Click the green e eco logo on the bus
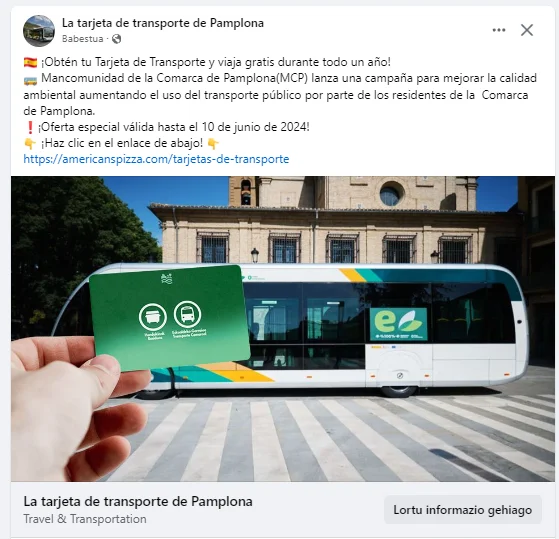The image size is (559, 539). [399, 324]
